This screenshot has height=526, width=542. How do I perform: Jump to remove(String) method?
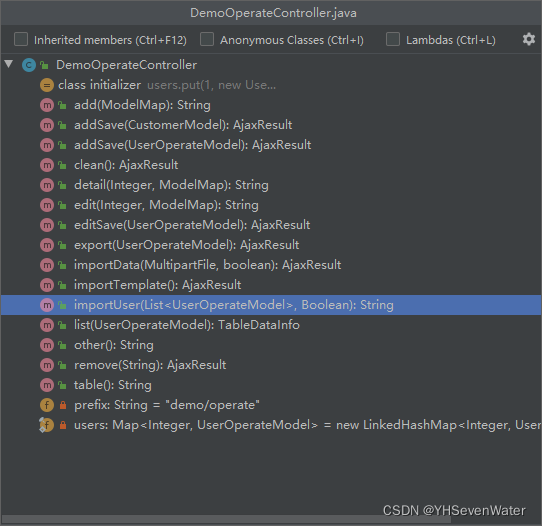click(x=150, y=365)
